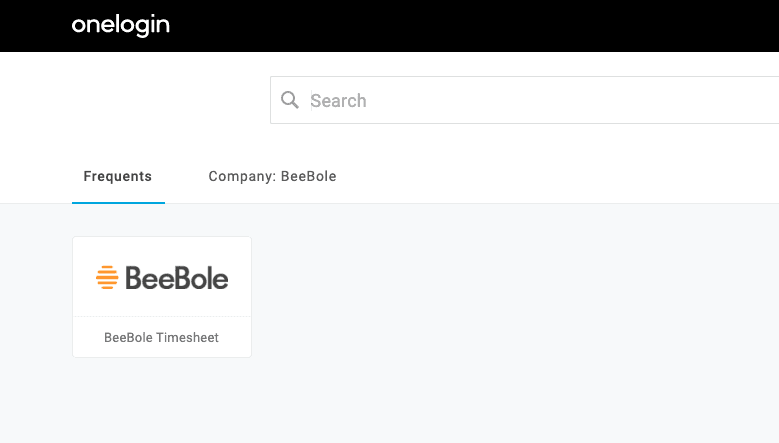Open the Company: BeeBole tab
This screenshot has width=779, height=443.
coord(272,177)
